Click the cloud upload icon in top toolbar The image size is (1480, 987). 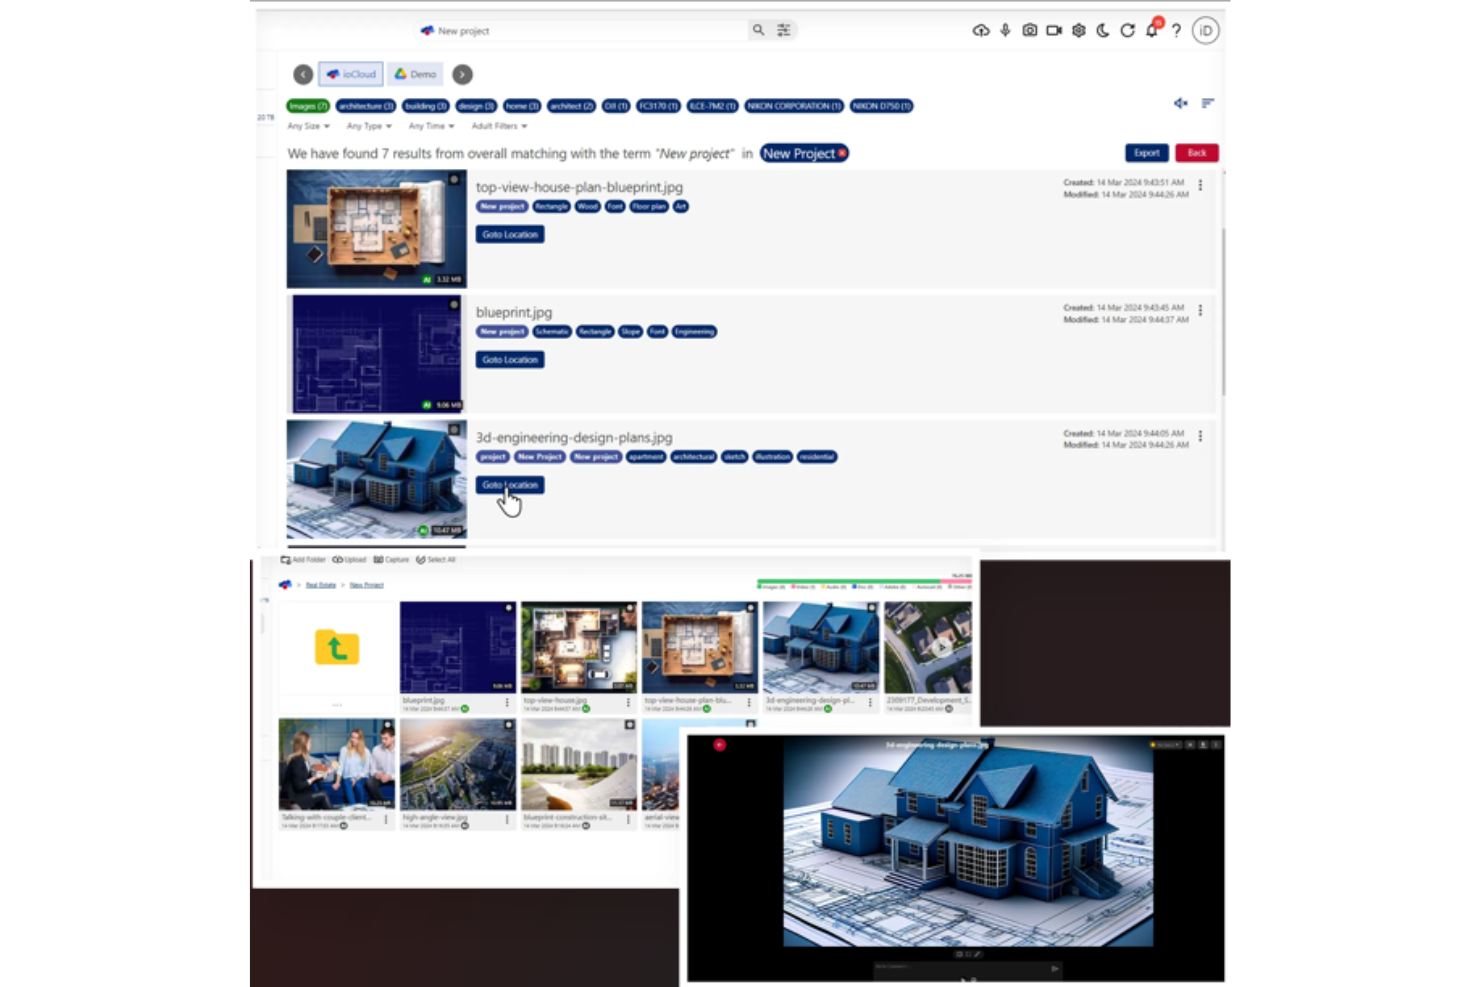[981, 30]
